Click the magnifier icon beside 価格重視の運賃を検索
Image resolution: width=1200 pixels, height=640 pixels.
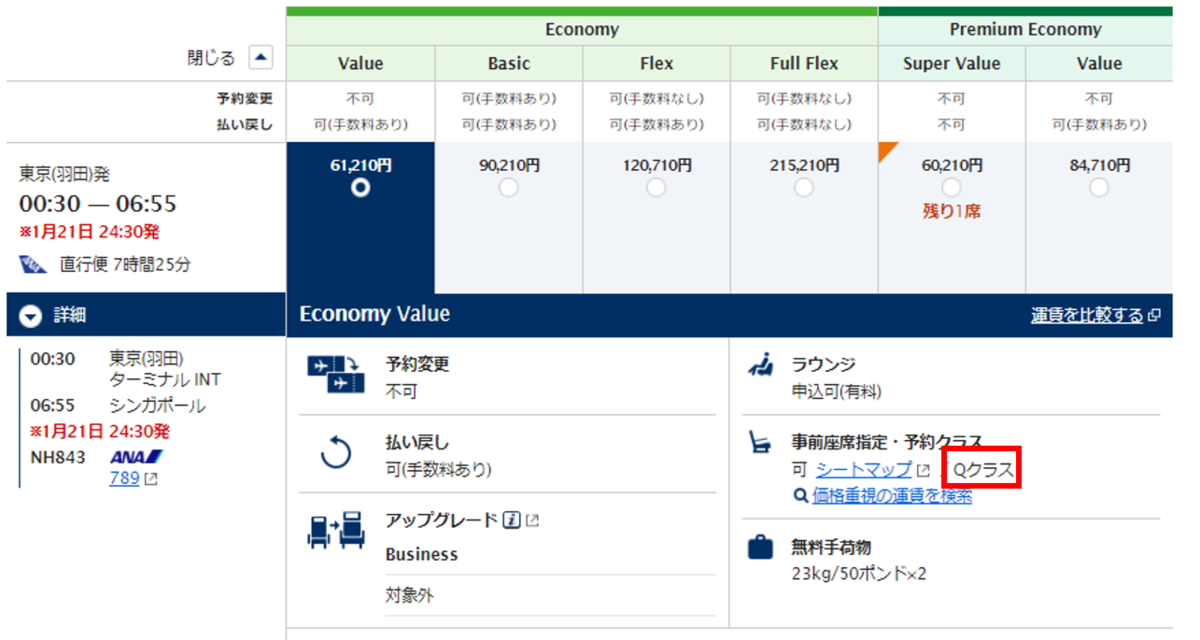tap(801, 495)
